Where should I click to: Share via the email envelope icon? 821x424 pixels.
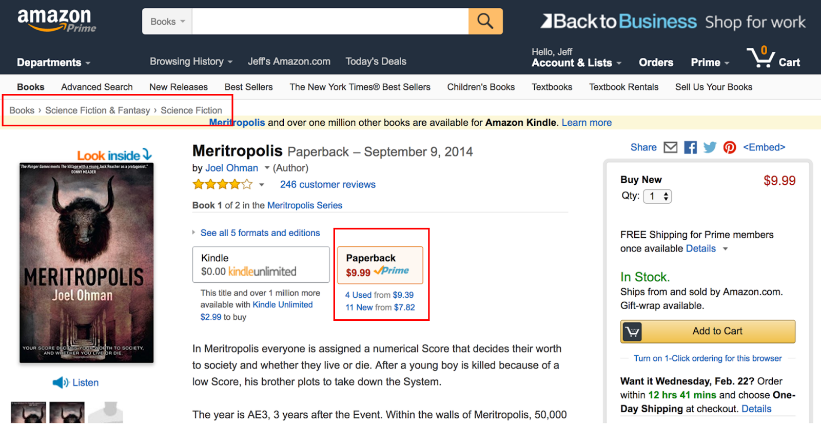(x=670, y=148)
